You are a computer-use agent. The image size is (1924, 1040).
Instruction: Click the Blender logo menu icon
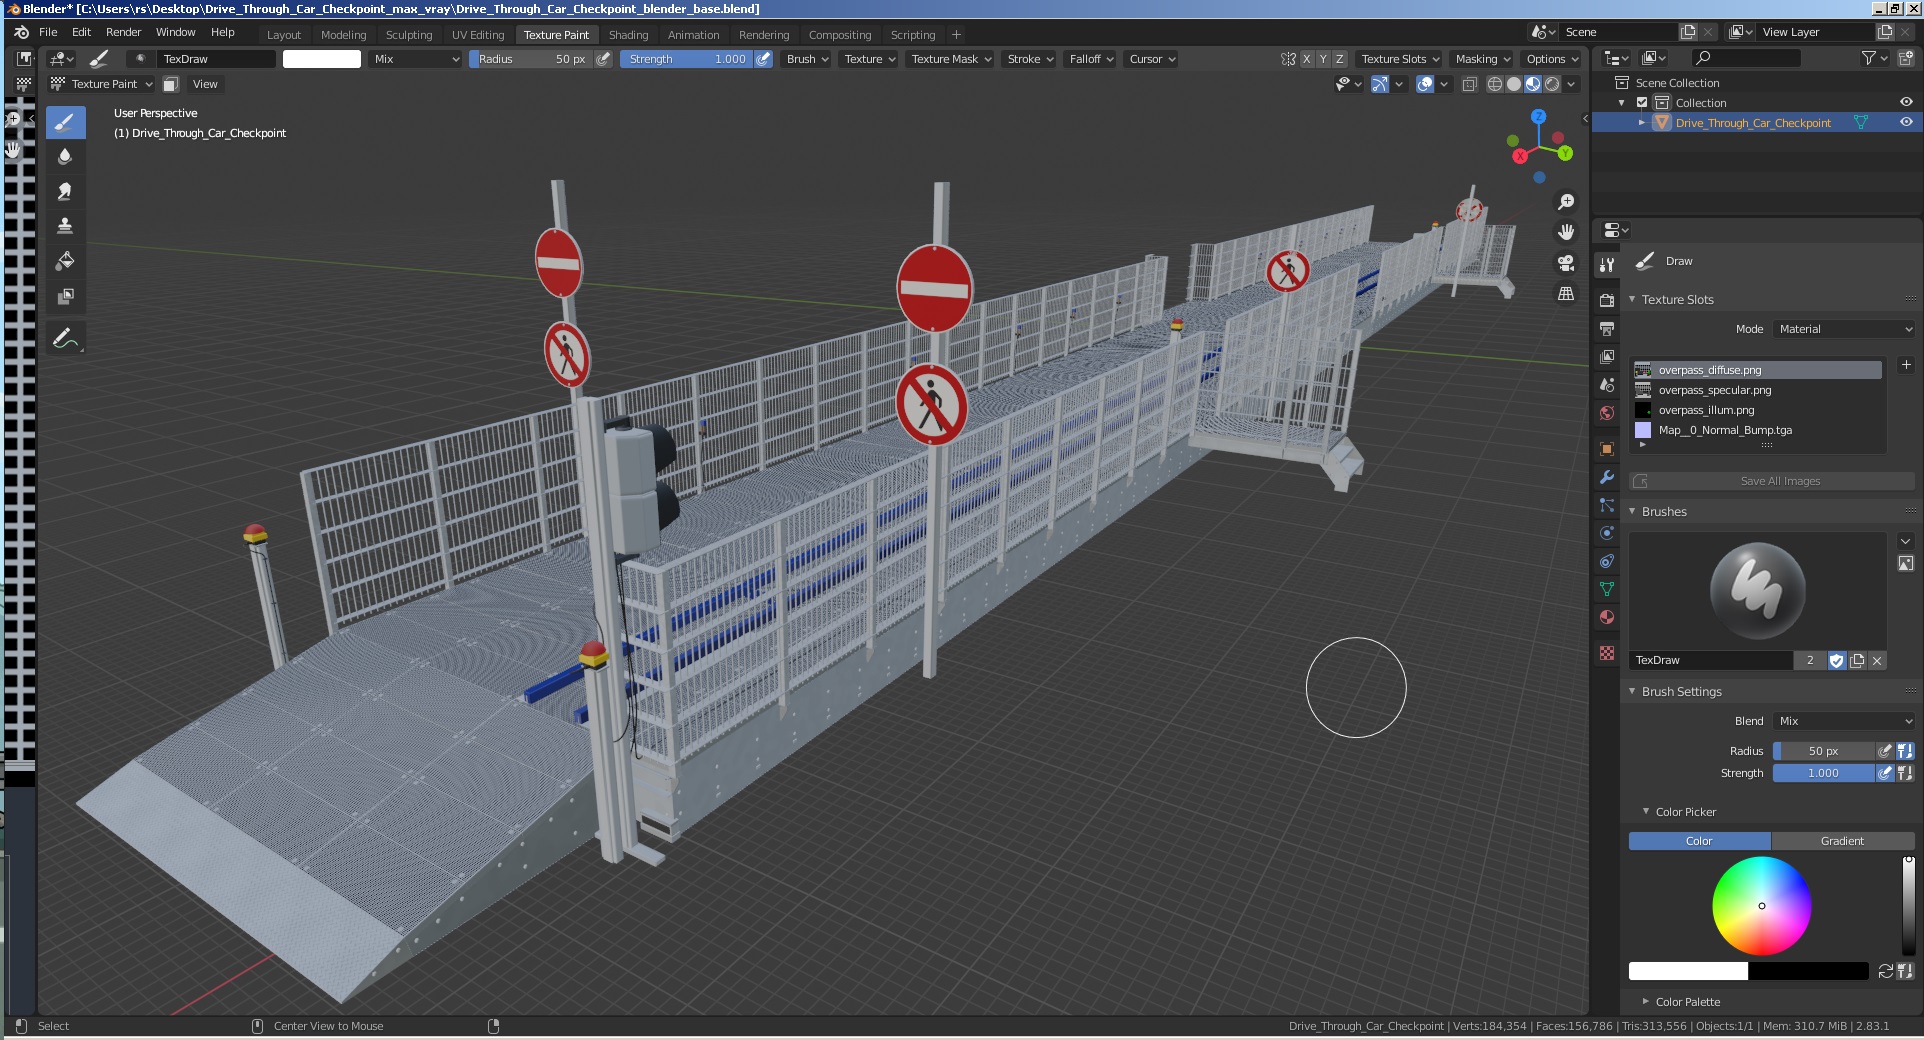[x=21, y=32]
